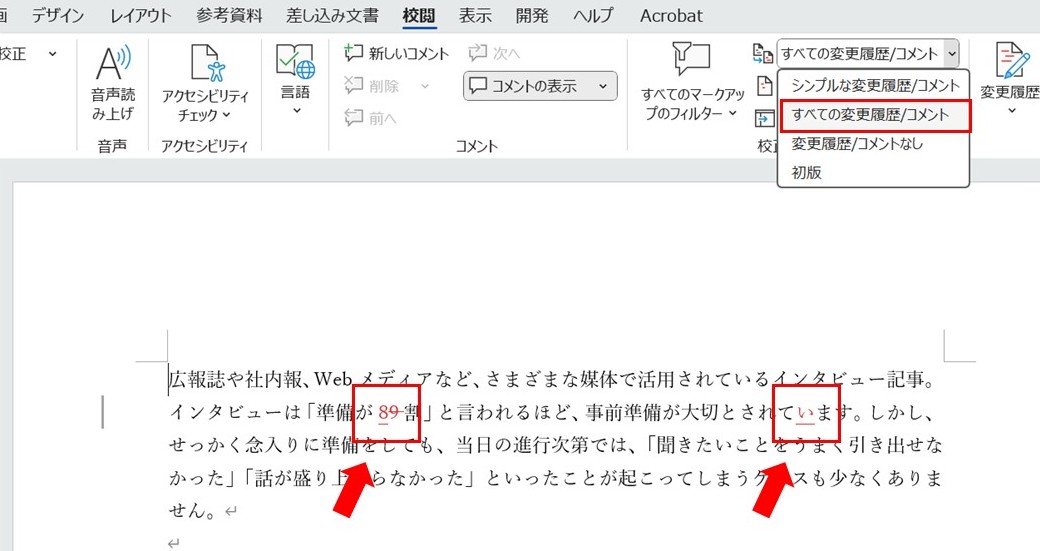Open the 校正 group dropdown arrow
Image resolution: width=1040 pixels, height=551 pixels.
pos(52,54)
